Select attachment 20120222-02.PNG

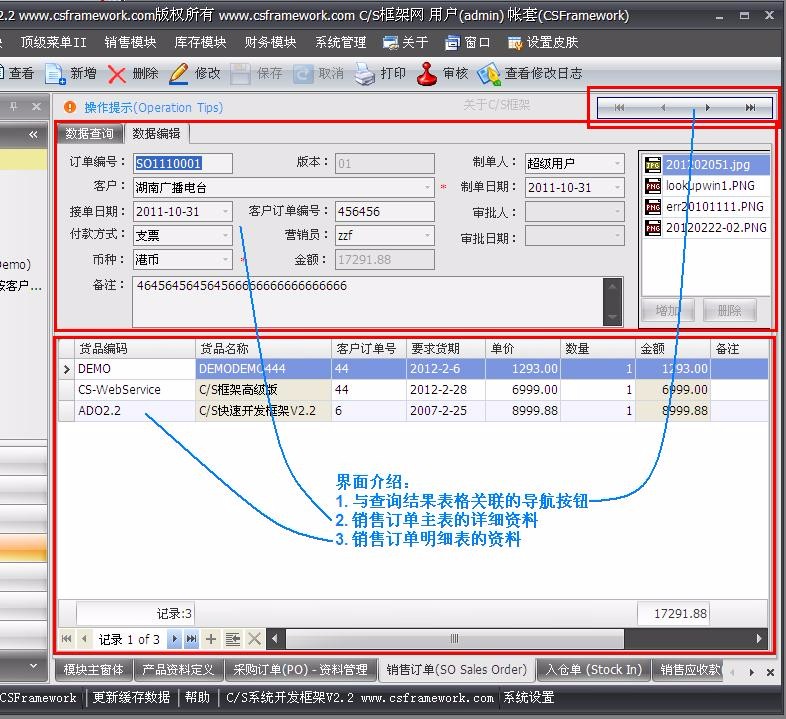pyautogui.click(x=705, y=228)
